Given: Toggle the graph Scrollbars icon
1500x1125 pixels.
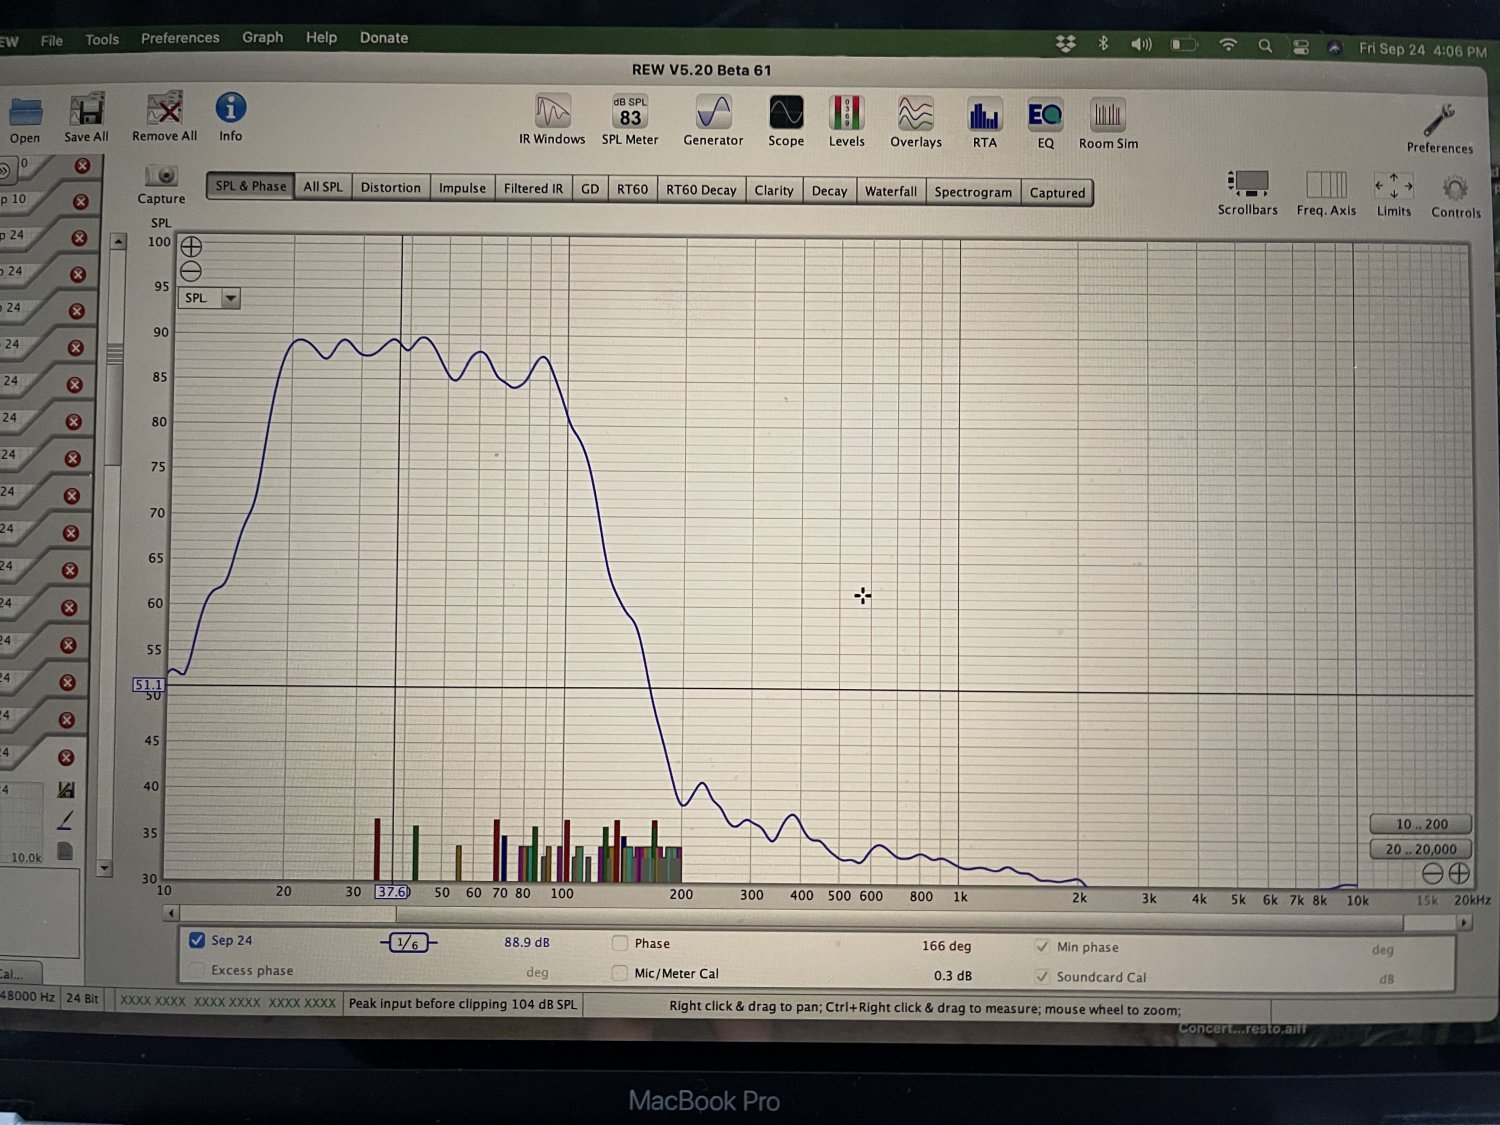Looking at the screenshot, I should click(1247, 184).
